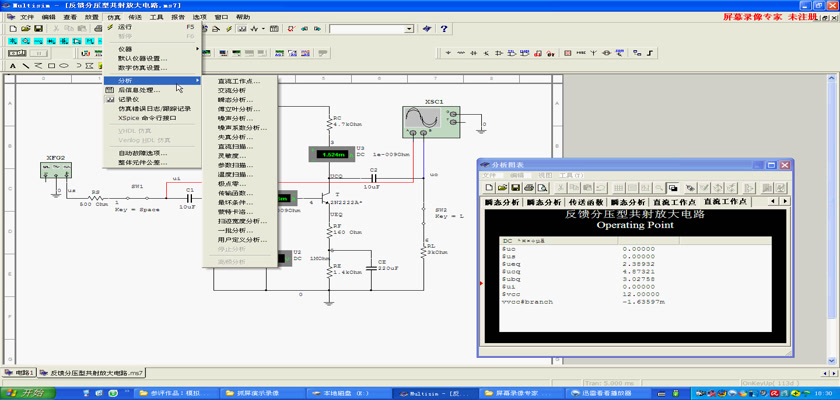The image size is (840, 400).
Task: Select the rectangle drawing tool
Action: coord(51,66)
